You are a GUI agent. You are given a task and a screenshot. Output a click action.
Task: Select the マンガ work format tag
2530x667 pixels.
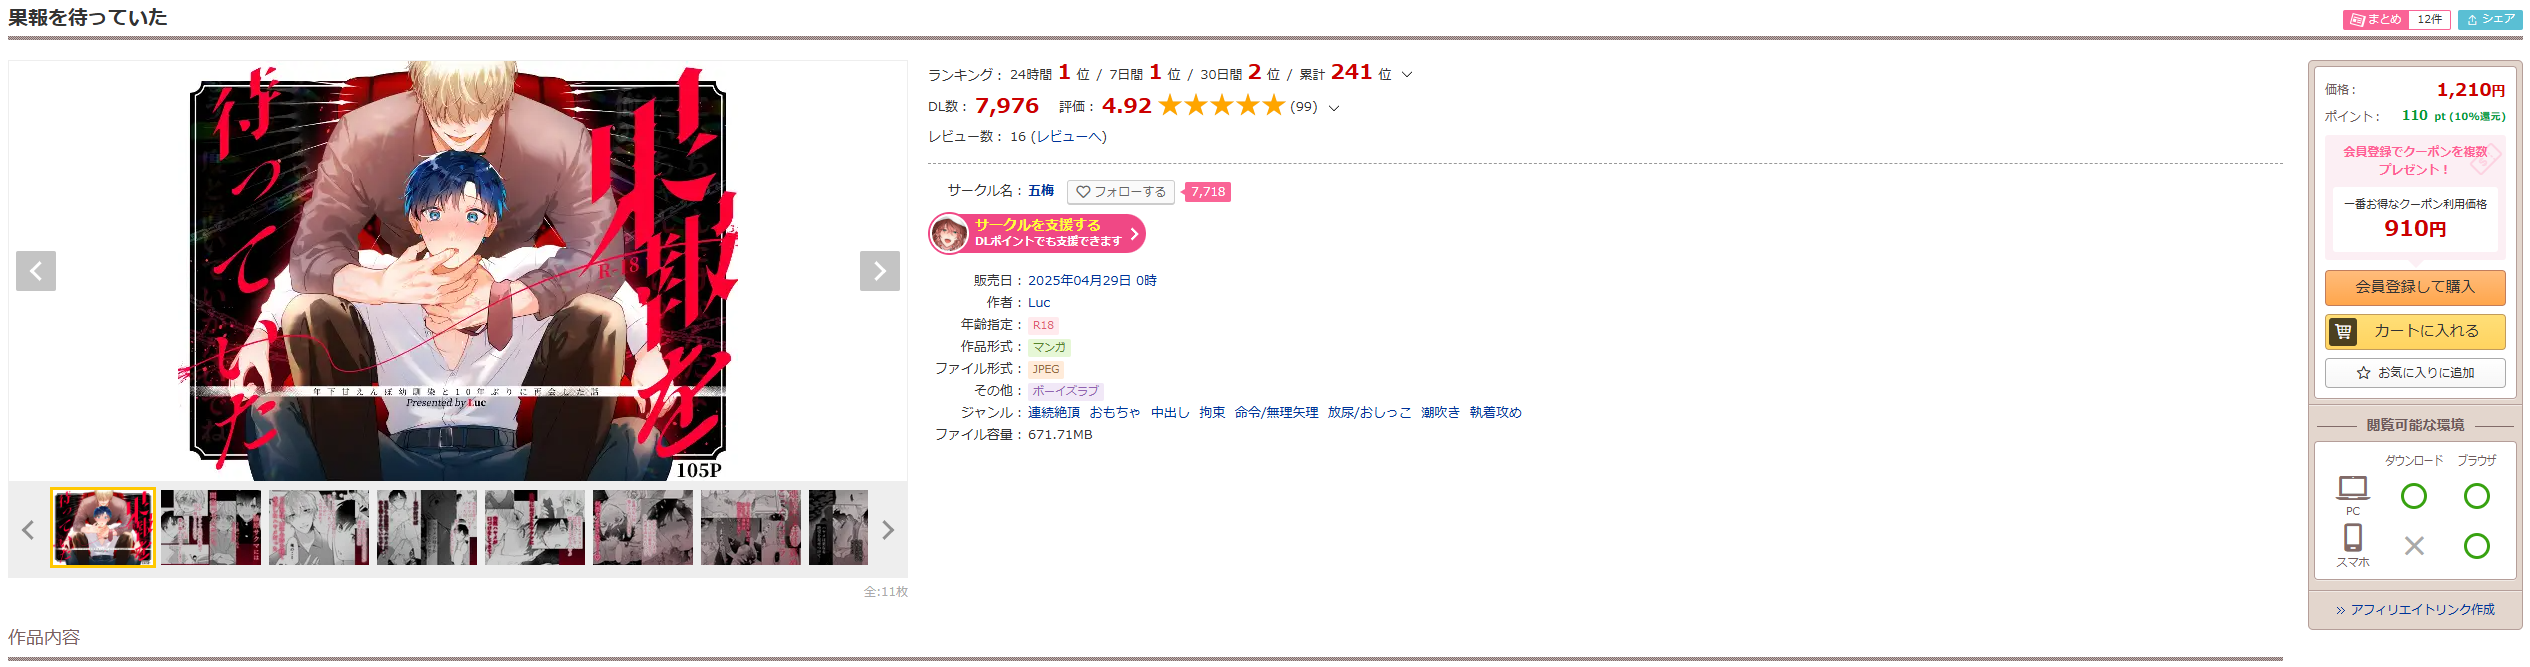pyautogui.click(x=1049, y=348)
